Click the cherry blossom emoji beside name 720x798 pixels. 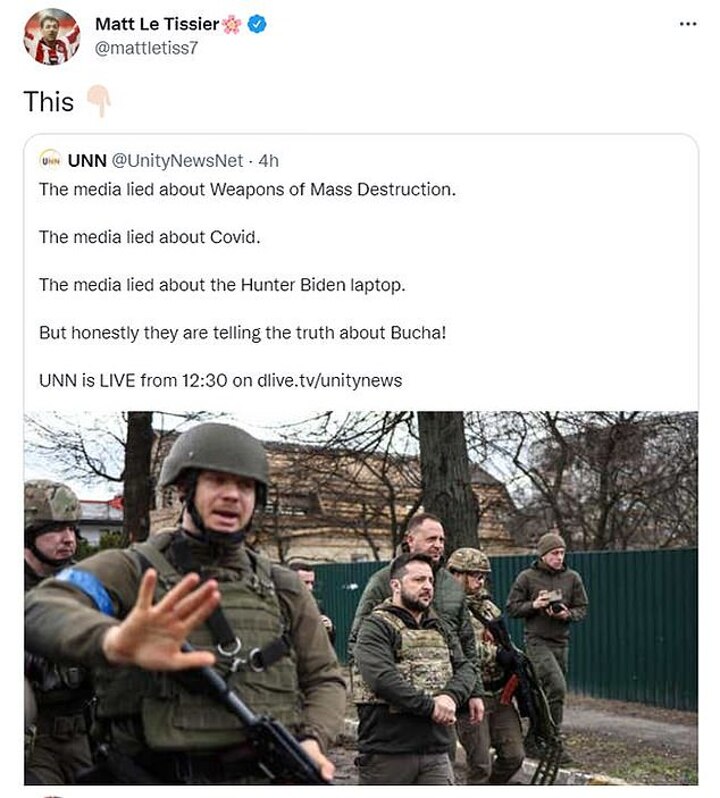coord(232,24)
